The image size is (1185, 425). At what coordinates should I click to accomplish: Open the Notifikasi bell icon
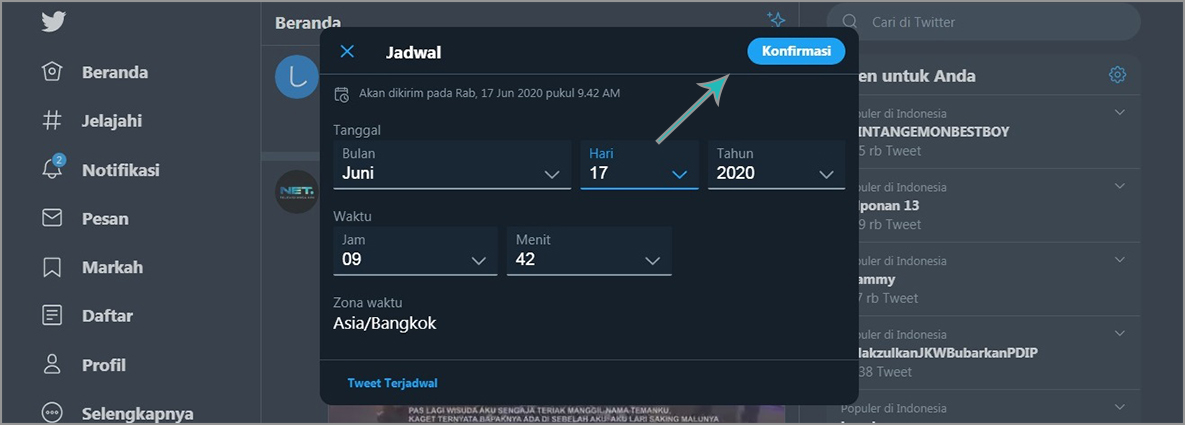[53, 169]
